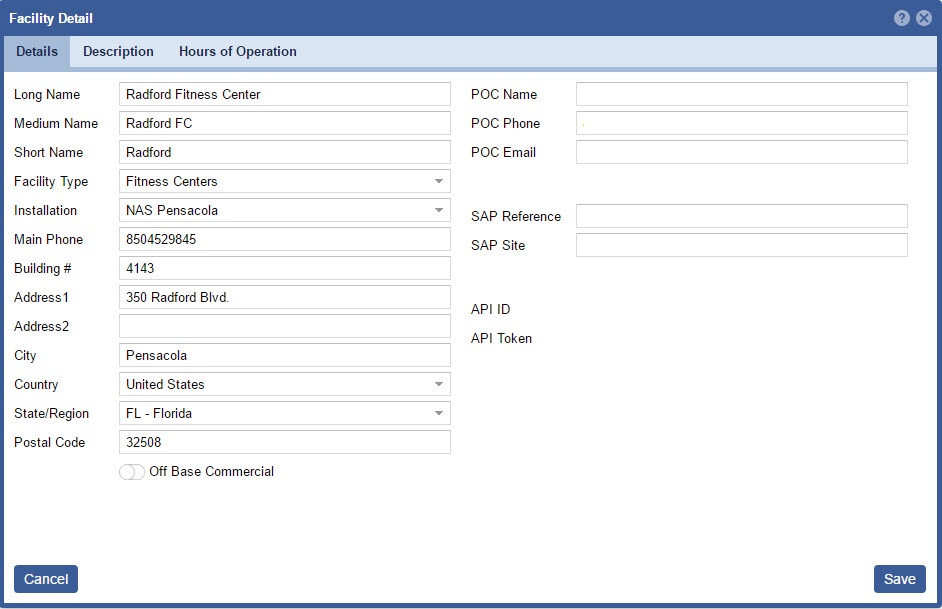This screenshot has width=942, height=609.
Task: Focus the SAP Reference input
Action: (741, 217)
